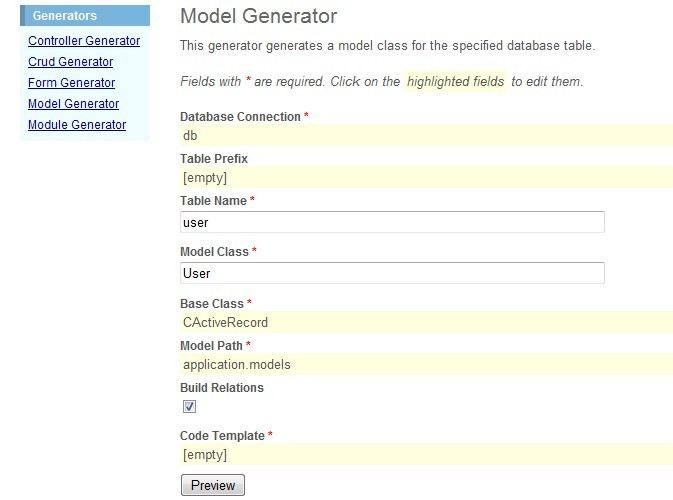The height and width of the screenshot is (500, 673).
Task: Open the Form Generator link
Action: coord(71,83)
